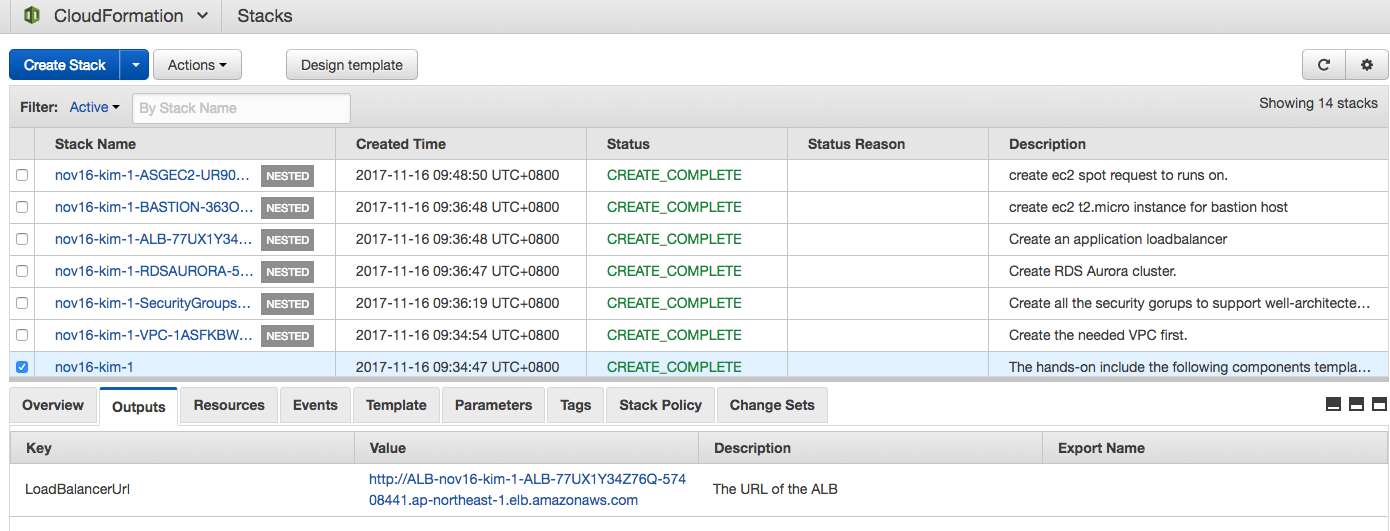Open the nov16-kim-1-SecurityGroups stack link
The image size is (1390, 531).
pyautogui.click(x=153, y=303)
